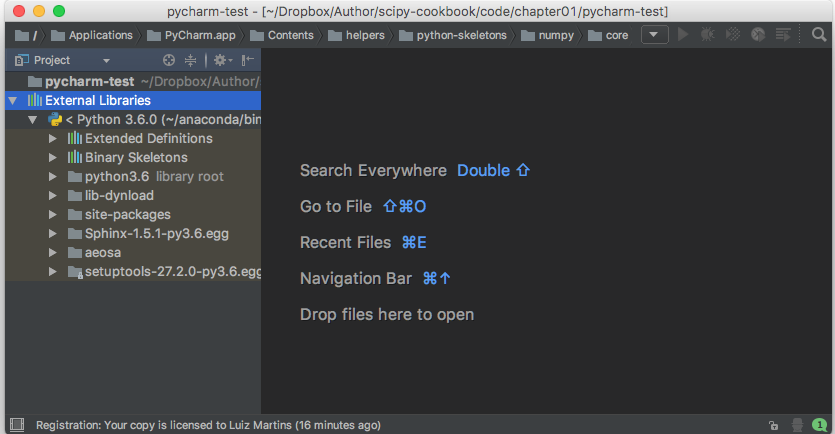
Task: Open the green event log notification badge
Action: 820,425
